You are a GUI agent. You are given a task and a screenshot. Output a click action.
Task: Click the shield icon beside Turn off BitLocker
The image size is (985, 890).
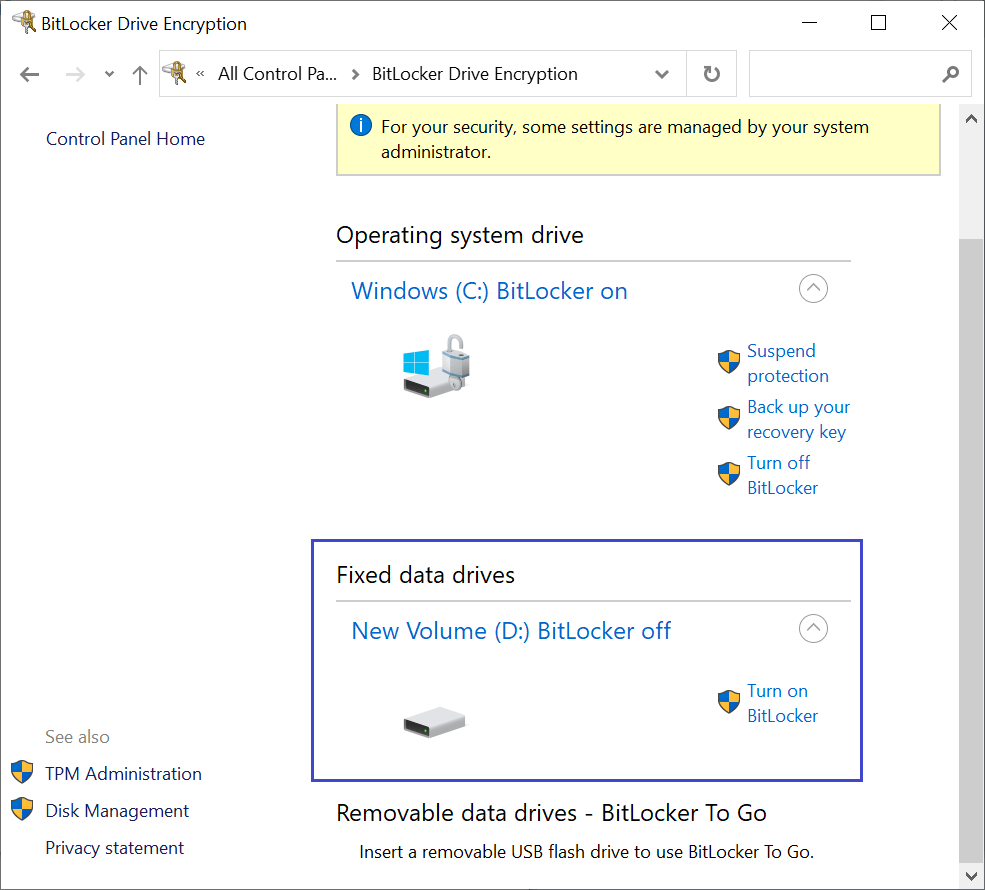pyautogui.click(x=729, y=474)
